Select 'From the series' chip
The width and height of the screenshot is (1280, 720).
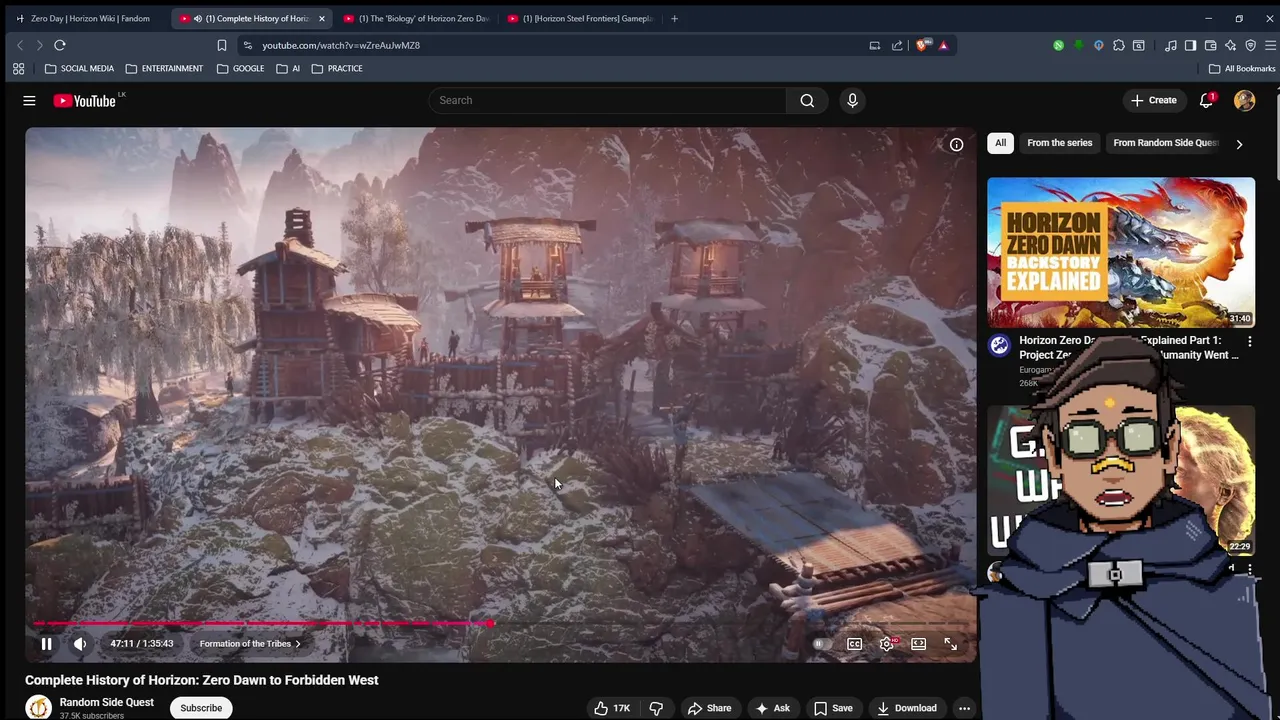[1059, 143]
